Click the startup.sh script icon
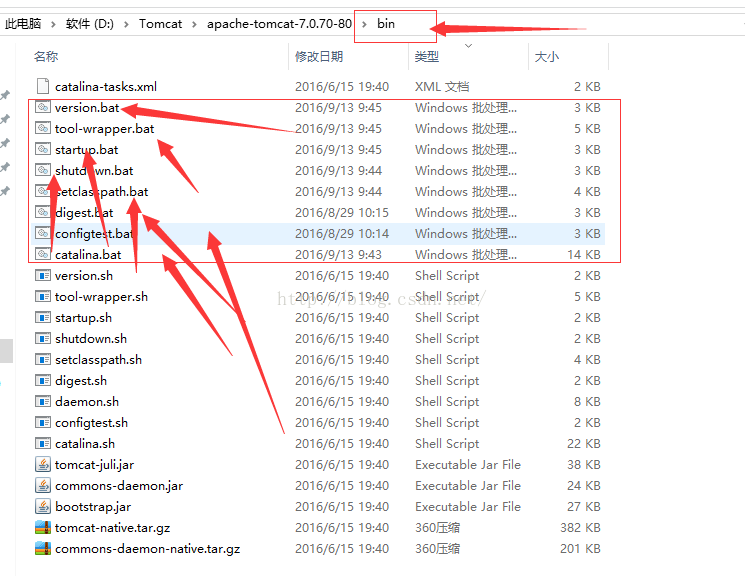 click(x=43, y=317)
